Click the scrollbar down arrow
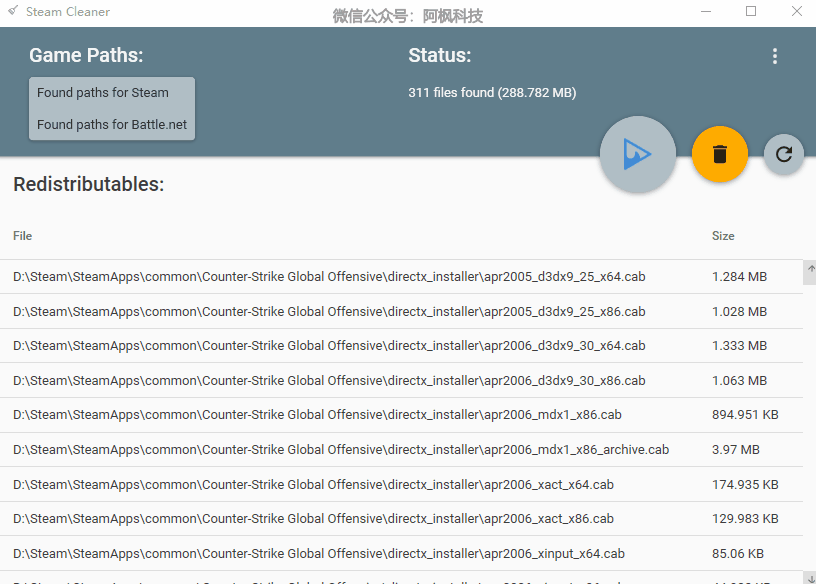Screen dimensions: 816x584 click(810, 578)
